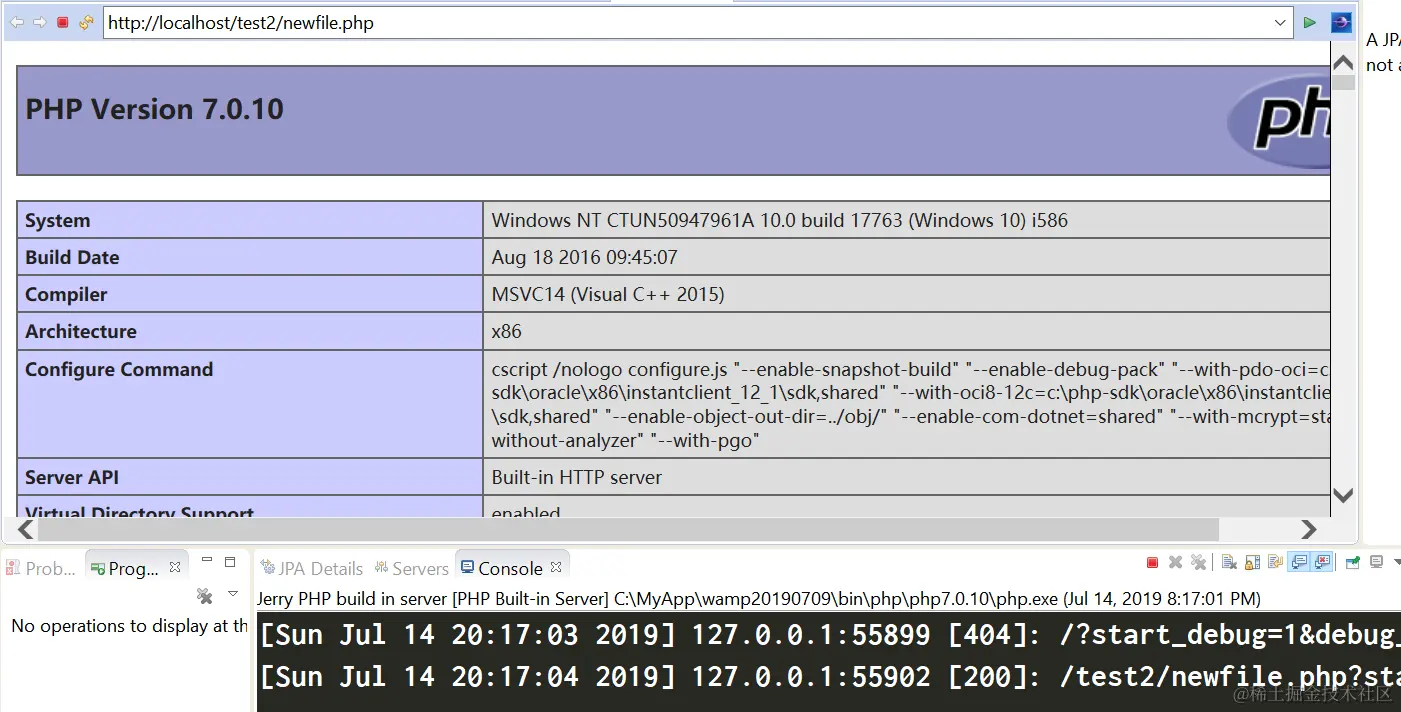Click the Server API label cell
The image size is (1401, 712).
tap(250, 477)
